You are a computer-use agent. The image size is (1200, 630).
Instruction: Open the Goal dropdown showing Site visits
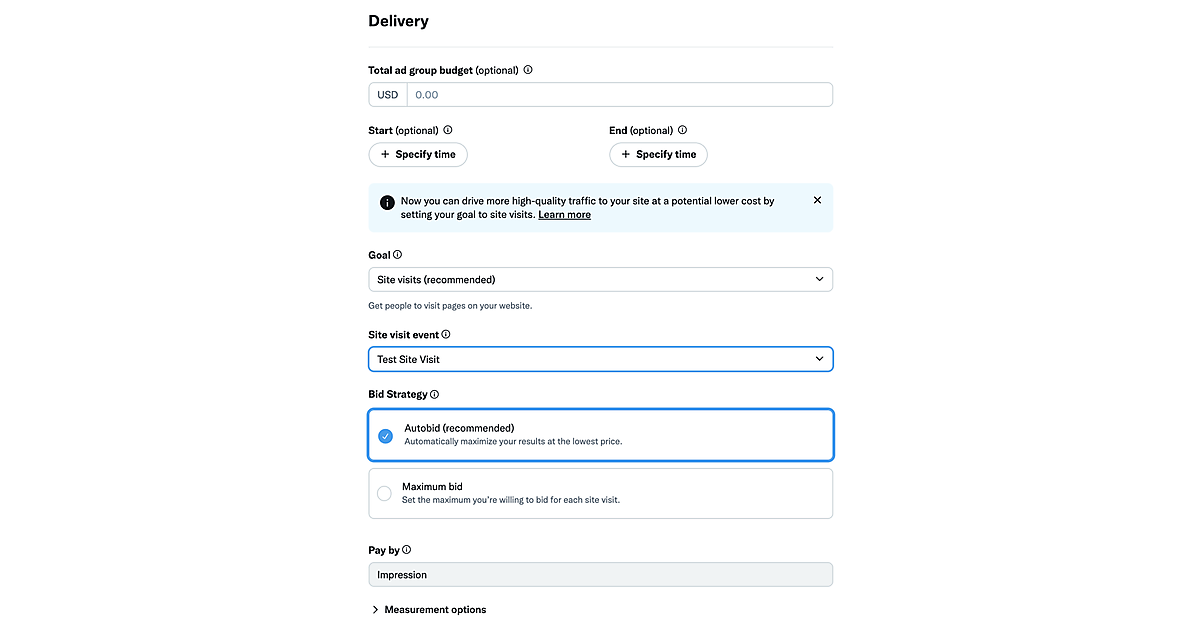click(x=600, y=279)
